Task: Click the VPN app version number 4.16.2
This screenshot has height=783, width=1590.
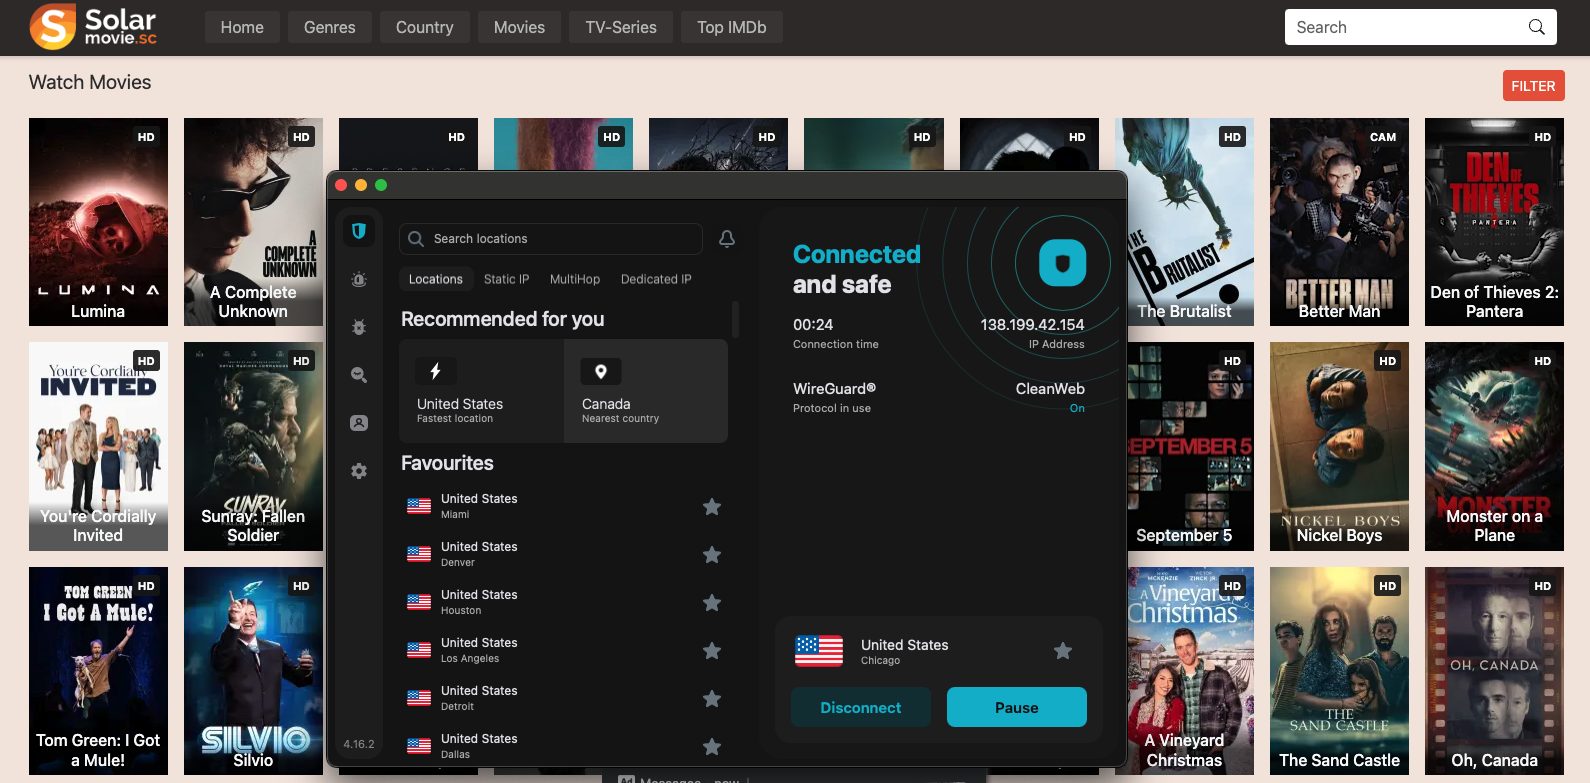Action: pyautogui.click(x=359, y=744)
